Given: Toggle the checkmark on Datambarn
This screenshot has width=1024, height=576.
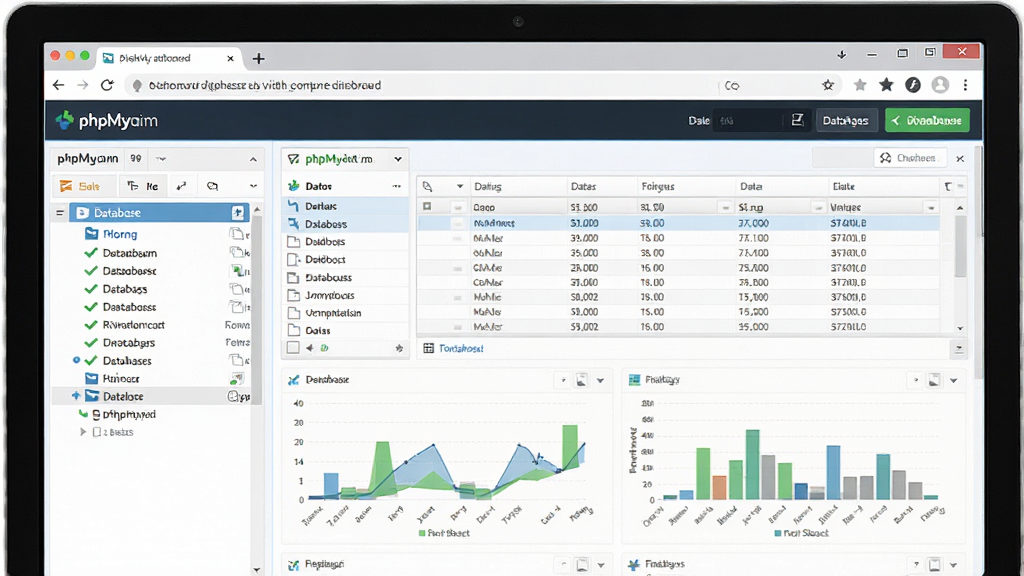Looking at the screenshot, I should [x=91, y=253].
